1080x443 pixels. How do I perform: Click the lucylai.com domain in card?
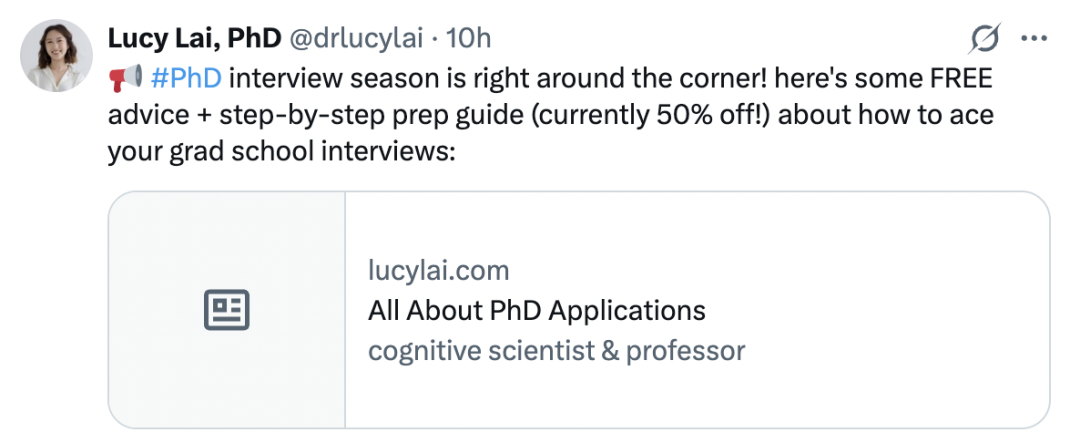(x=439, y=270)
